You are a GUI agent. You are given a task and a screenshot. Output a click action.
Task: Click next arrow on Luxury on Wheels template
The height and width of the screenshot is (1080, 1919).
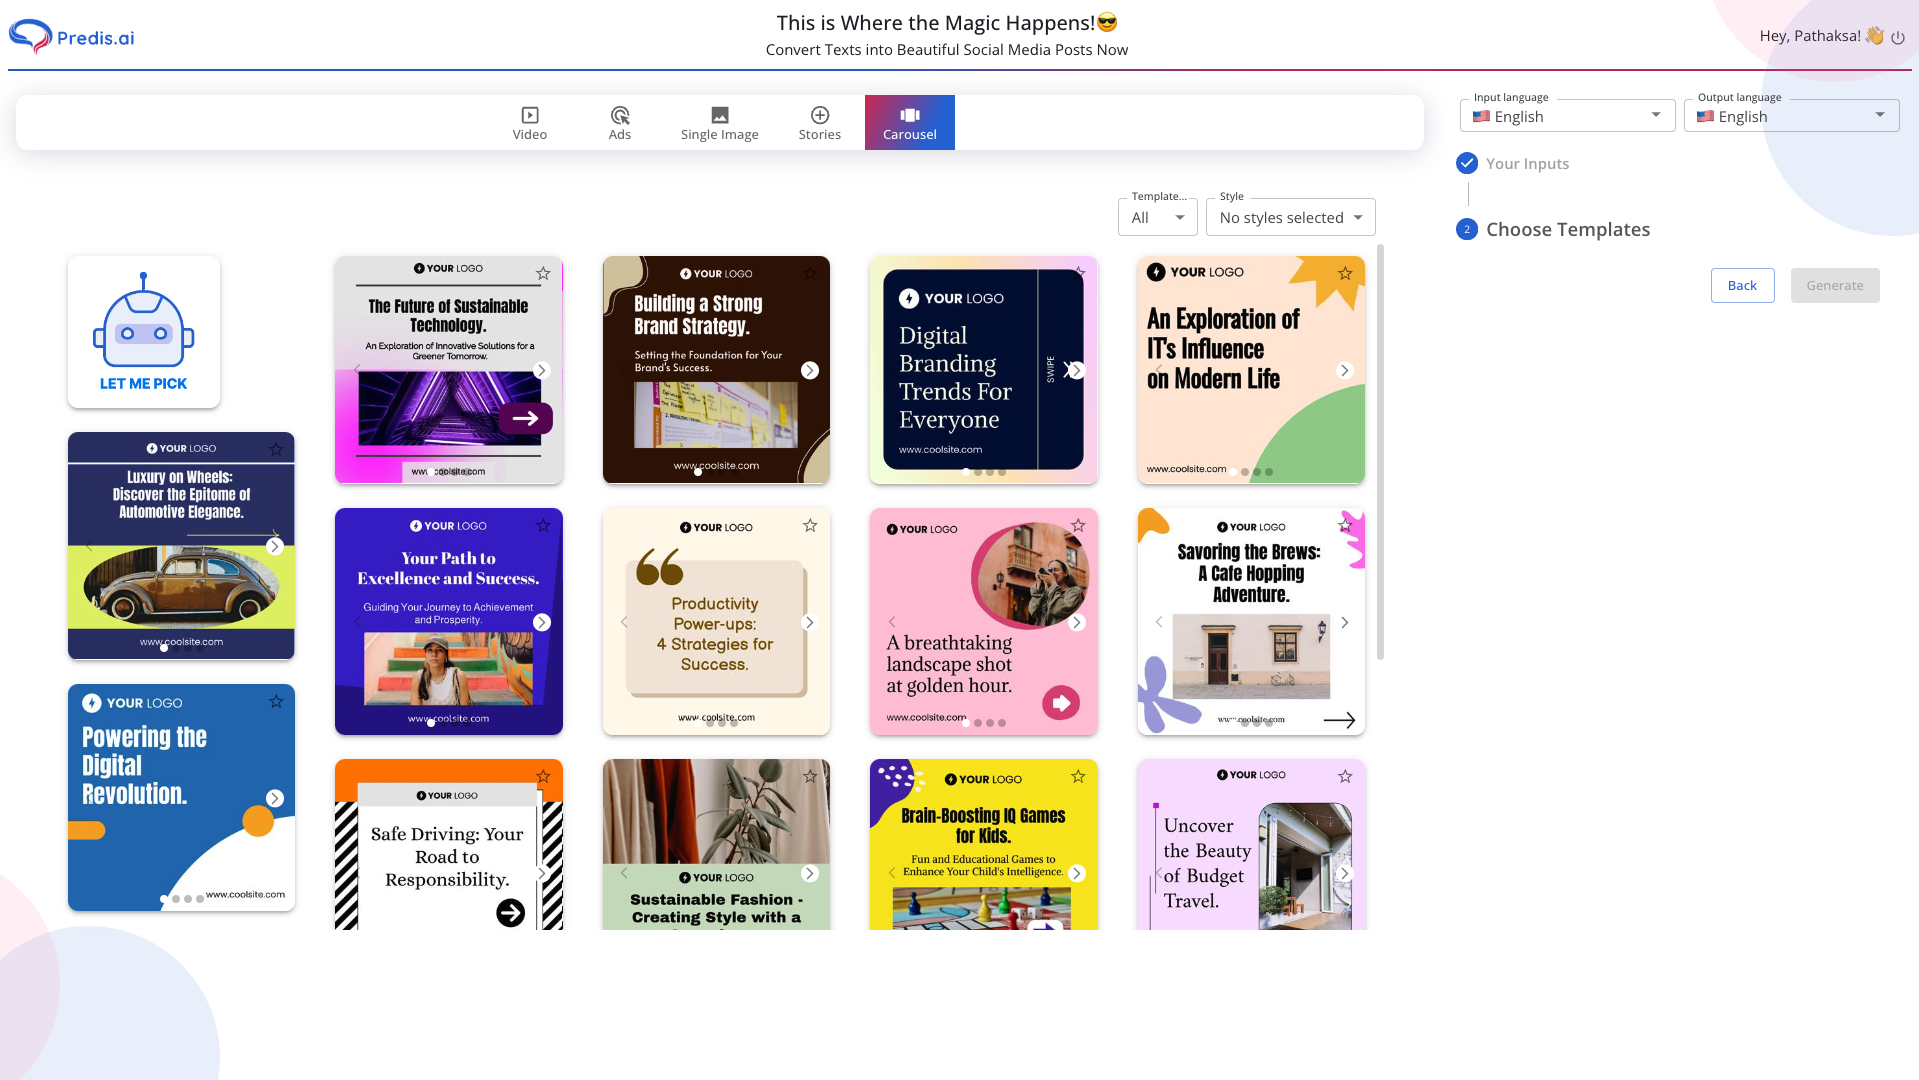coord(275,547)
